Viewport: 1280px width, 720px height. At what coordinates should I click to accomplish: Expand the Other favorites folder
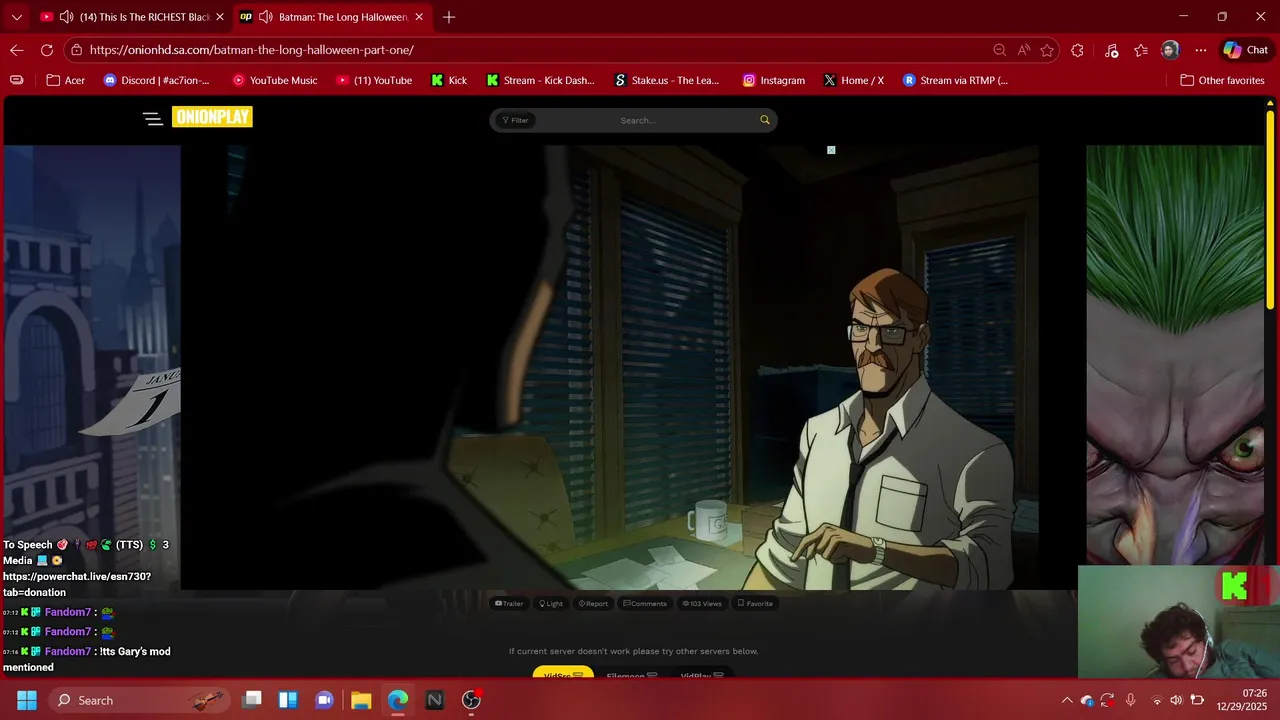click(1222, 80)
